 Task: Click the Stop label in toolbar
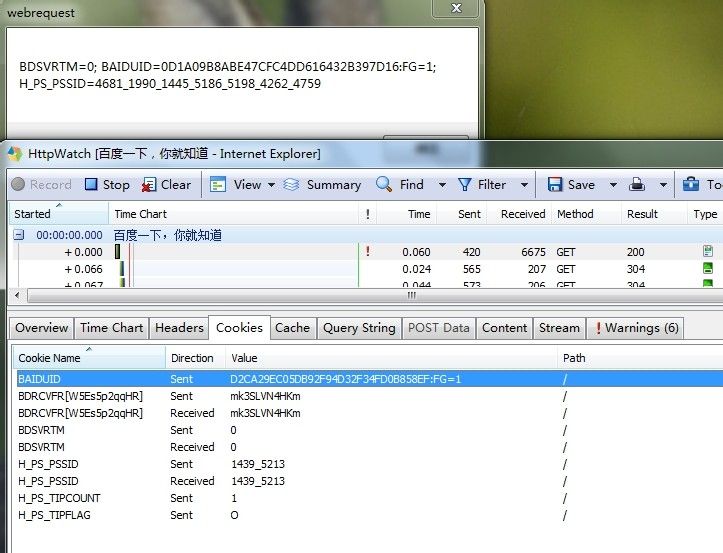click(116, 185)
